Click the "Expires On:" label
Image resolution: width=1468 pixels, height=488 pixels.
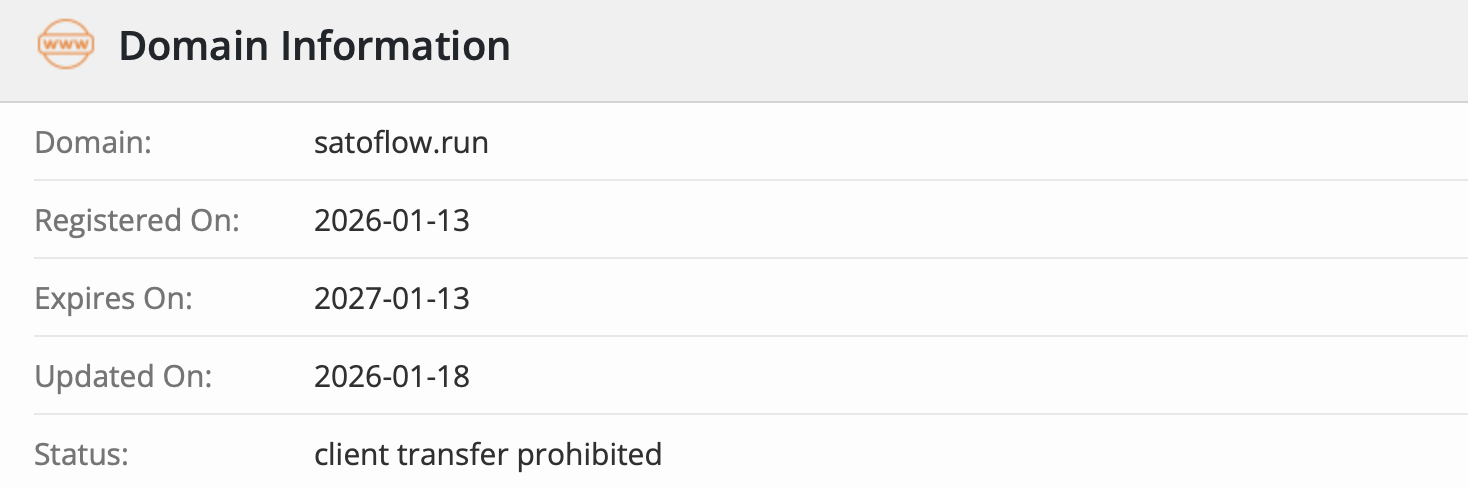(113, 298)
